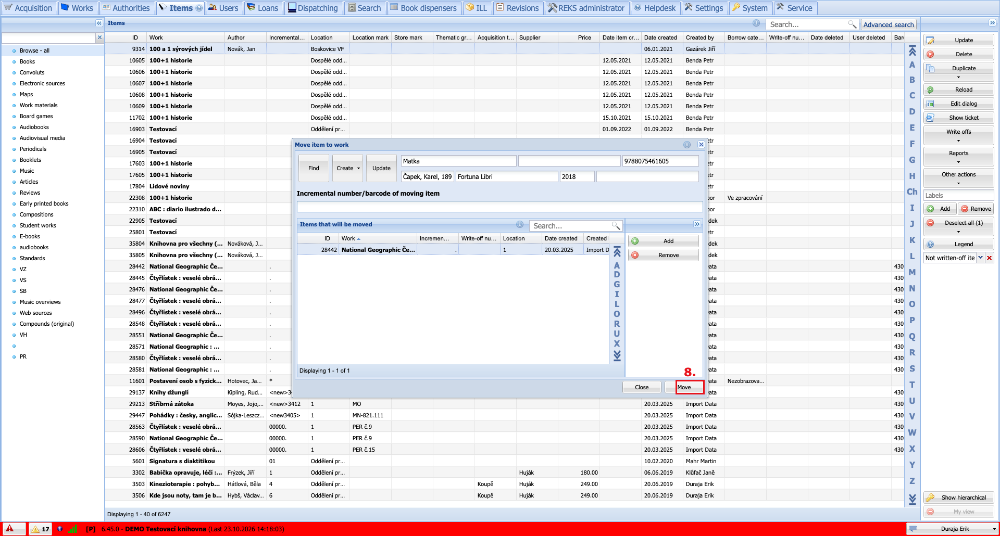Image resolution: width=1000 pixels, height=536 pixels.
Task: Click the Delete button with red icon
Action: click(959, 54)
